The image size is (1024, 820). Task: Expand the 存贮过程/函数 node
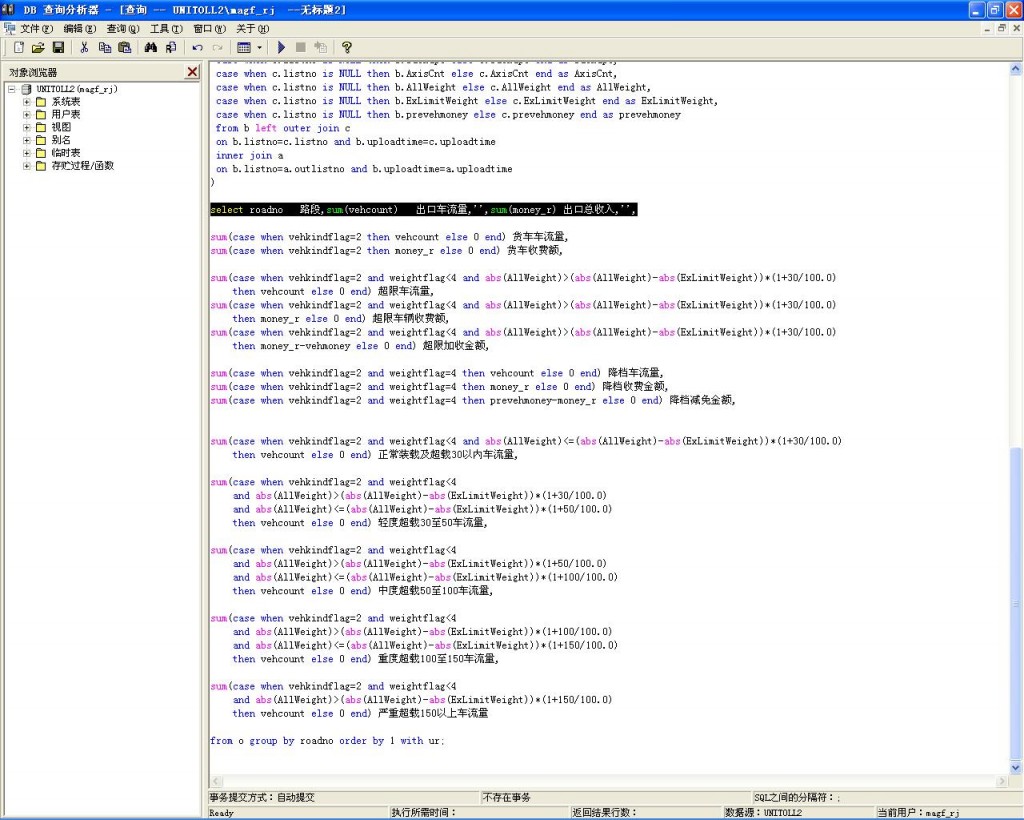coord(28,166)
